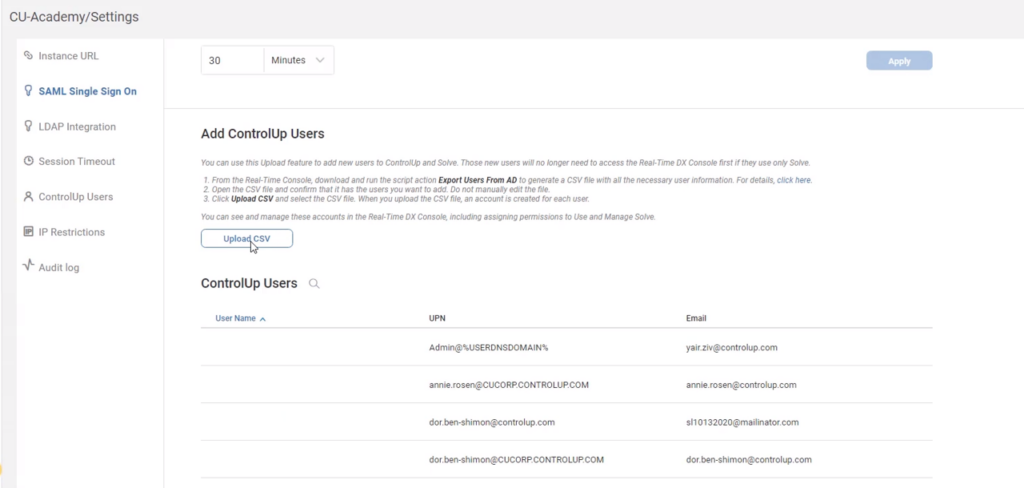
Task: Follow the 'click here' details link
Action: [794, 180]
